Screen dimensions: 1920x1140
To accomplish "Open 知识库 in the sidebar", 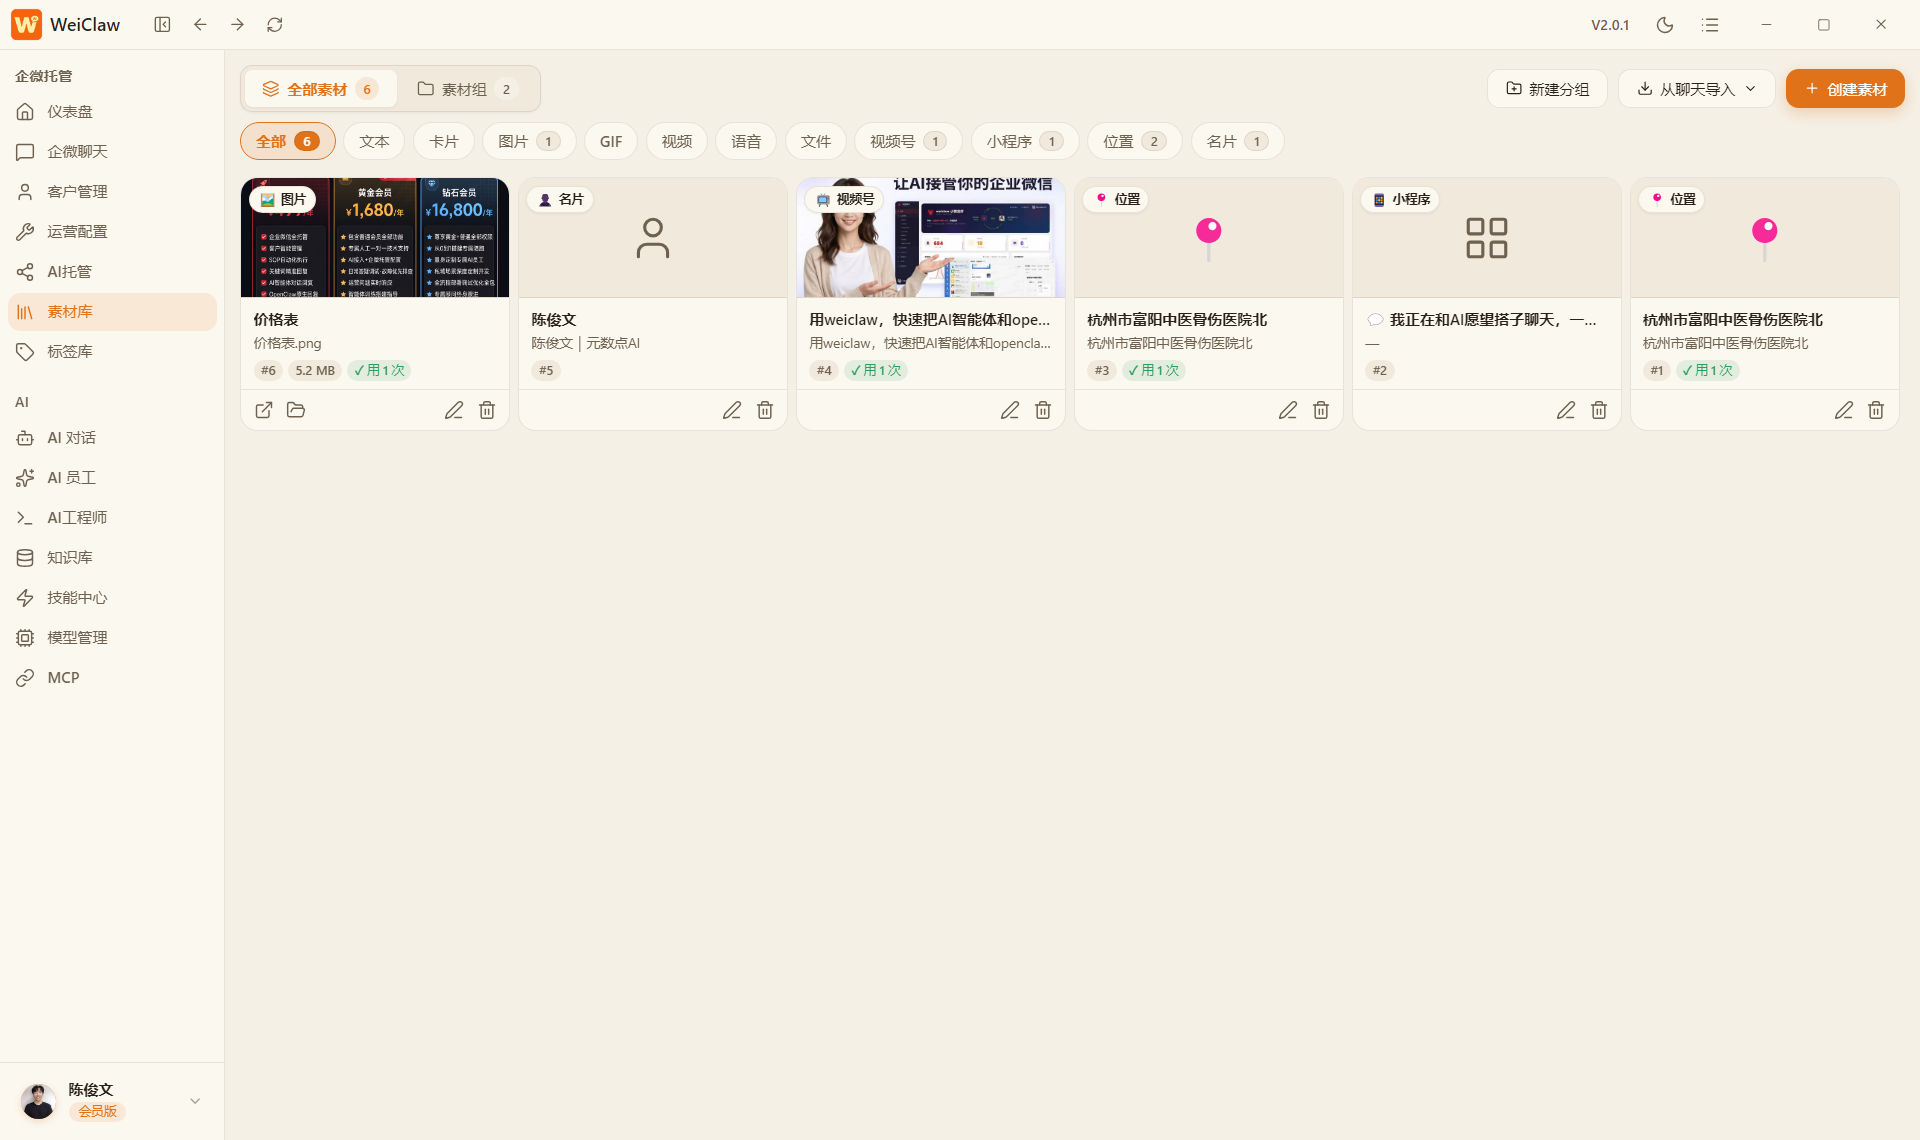I will pyautogui.click(x=70, y=558).
